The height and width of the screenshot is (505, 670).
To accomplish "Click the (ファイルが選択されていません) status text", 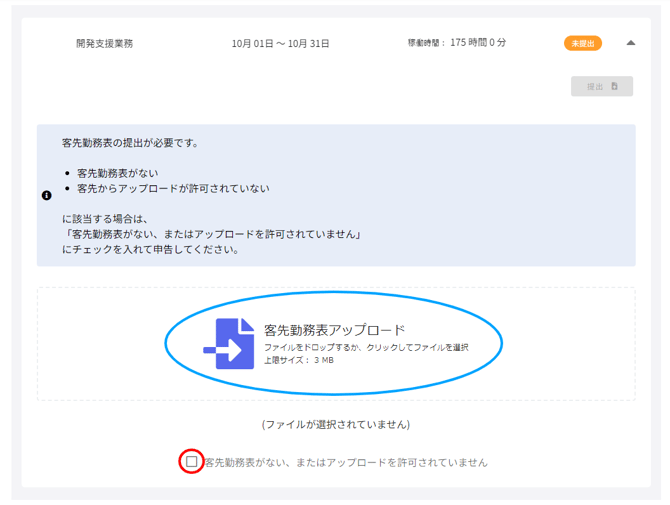I will (336, 424).
